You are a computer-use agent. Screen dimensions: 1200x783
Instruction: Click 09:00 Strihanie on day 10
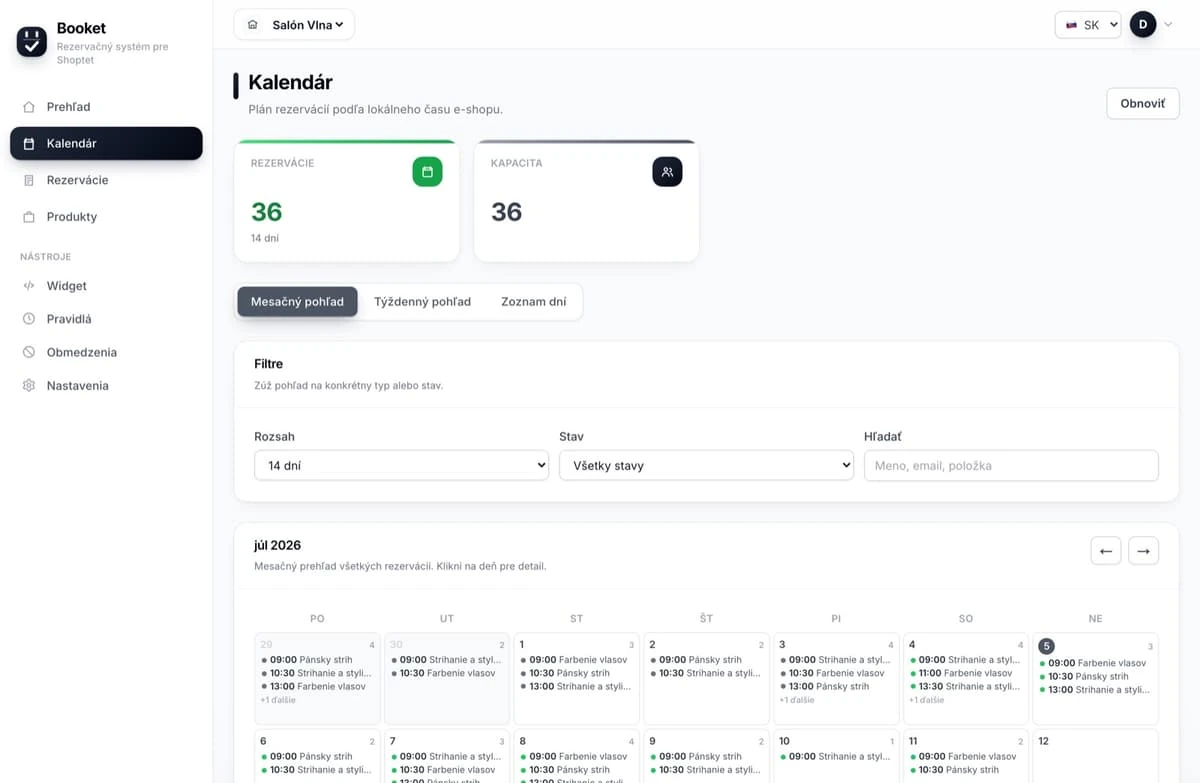[835, 757]
